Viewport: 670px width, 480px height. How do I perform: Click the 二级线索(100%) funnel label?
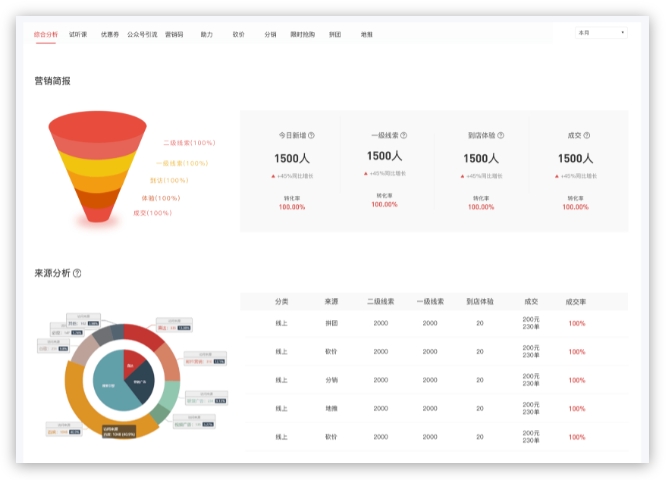point(189,143)
